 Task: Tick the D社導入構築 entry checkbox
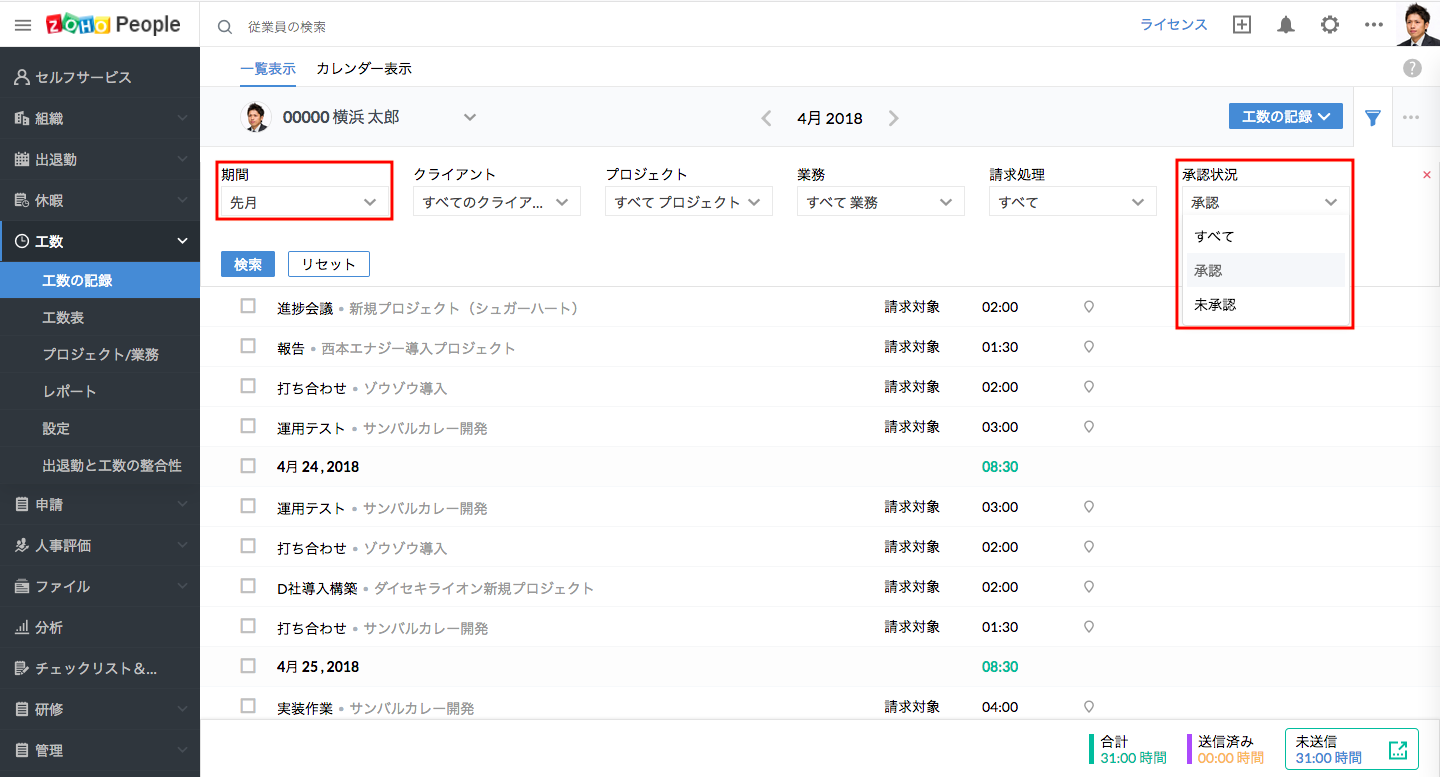click(x=248, y=586)
